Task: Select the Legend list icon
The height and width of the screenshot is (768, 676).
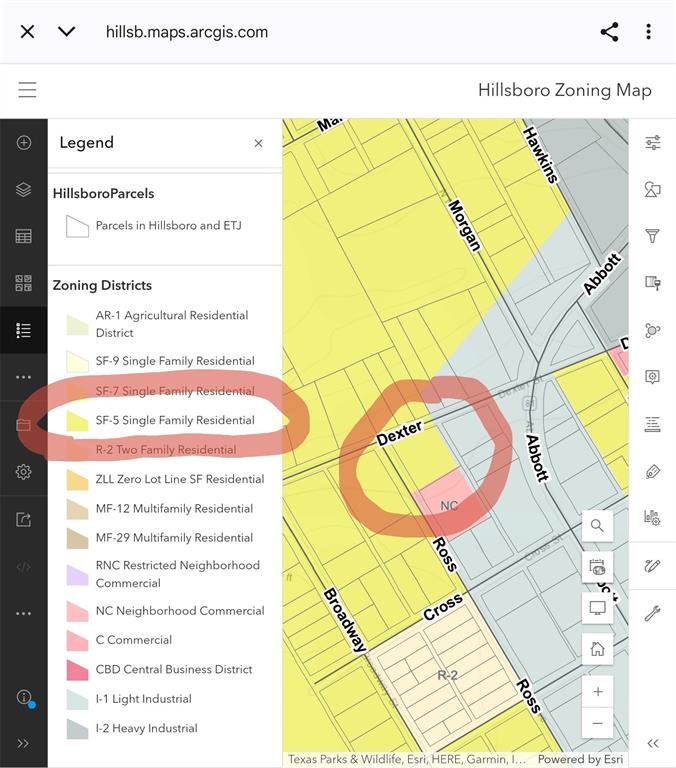Action: pyautogui.click(x=24, y=330)
